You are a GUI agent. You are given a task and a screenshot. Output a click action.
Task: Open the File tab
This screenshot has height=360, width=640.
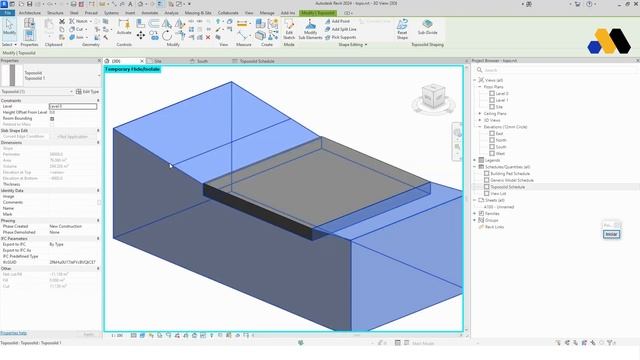click(x=7, y=13)
